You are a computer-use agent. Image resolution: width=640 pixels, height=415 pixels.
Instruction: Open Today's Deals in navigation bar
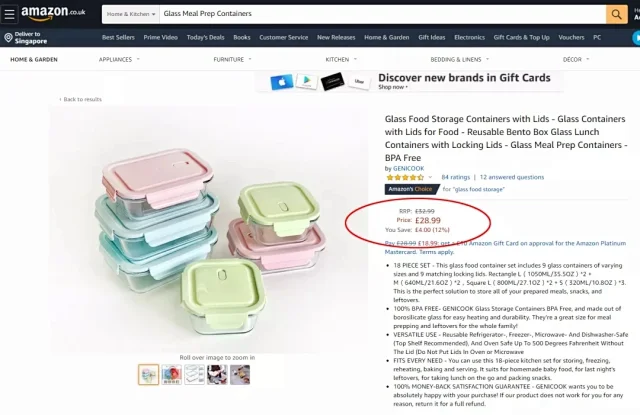205,38
